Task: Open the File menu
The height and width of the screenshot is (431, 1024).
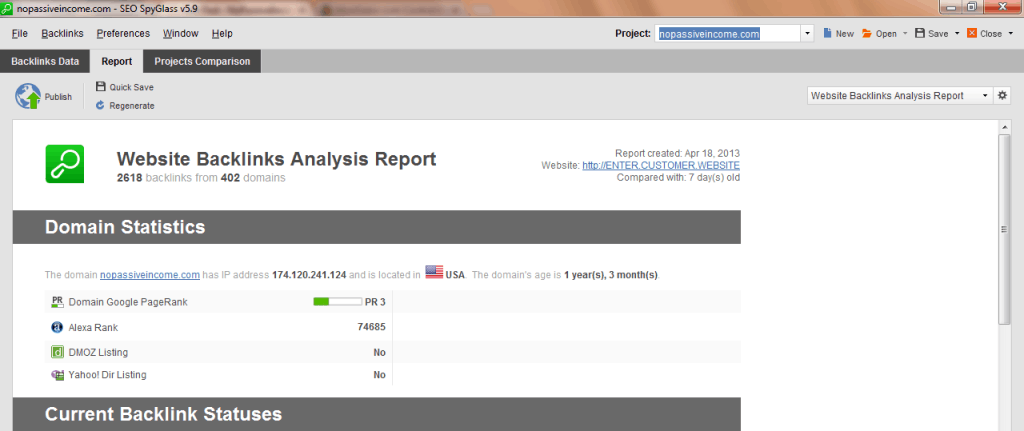Action: tap(20, 33)
